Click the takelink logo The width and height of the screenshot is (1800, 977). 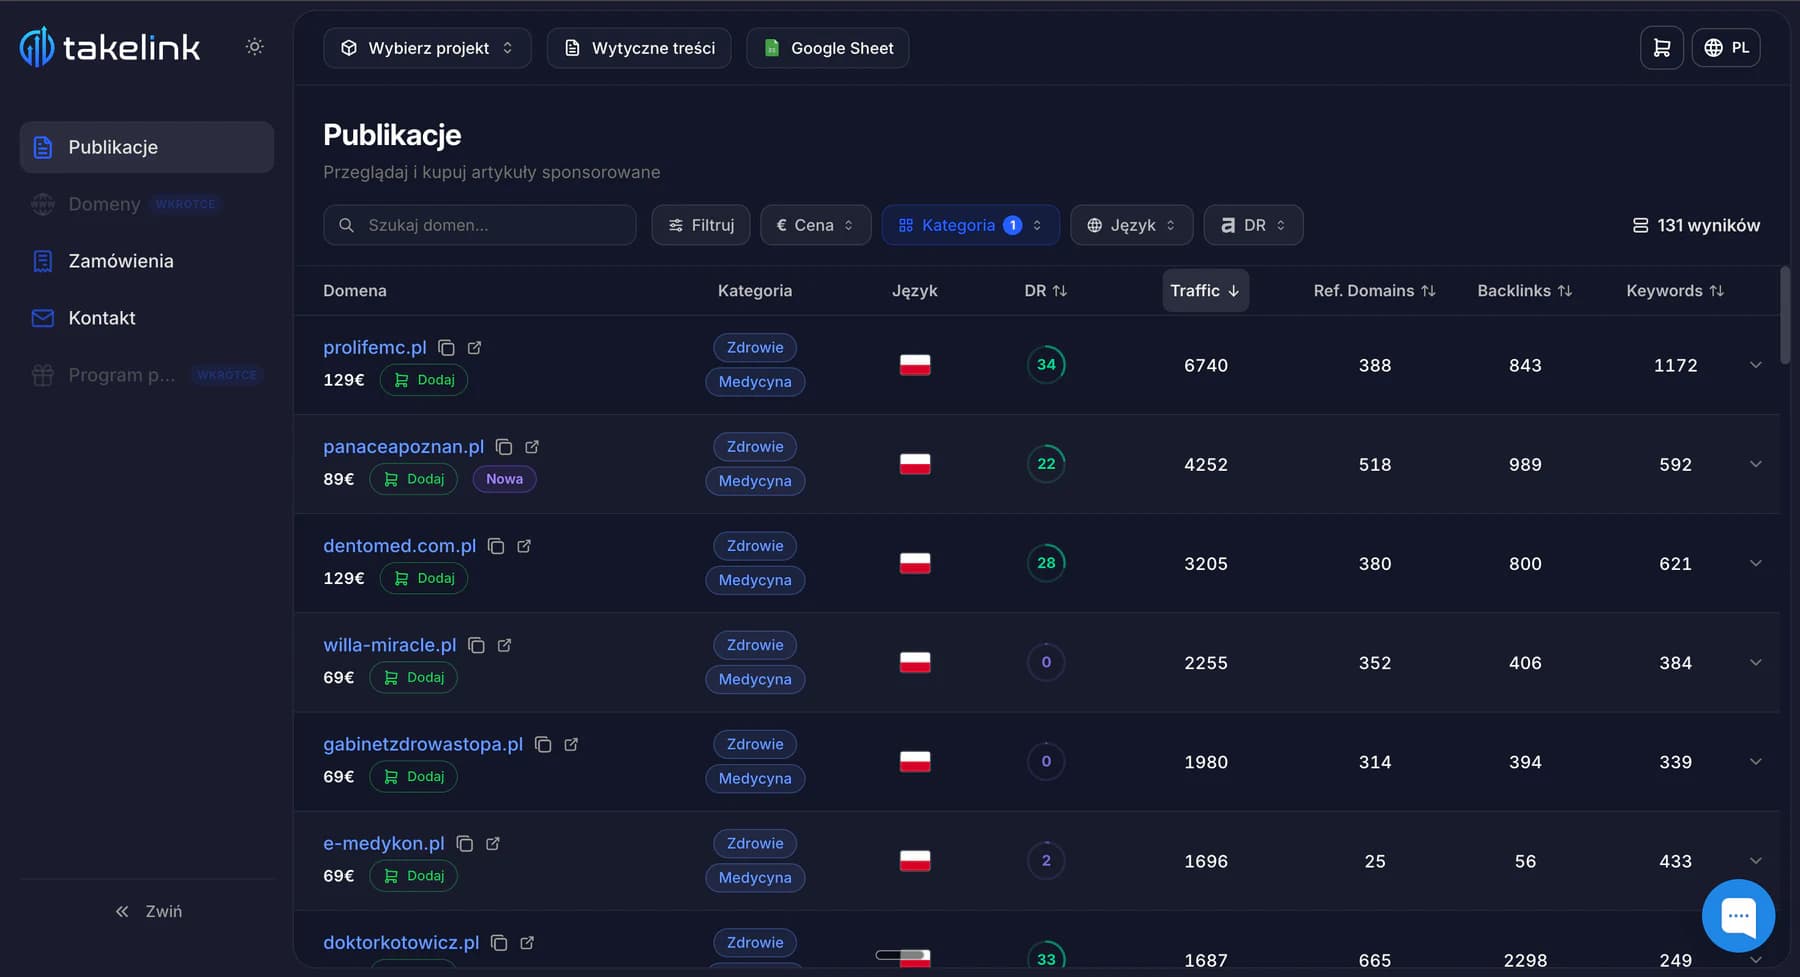pyautogui.click(x=110, y=47)
